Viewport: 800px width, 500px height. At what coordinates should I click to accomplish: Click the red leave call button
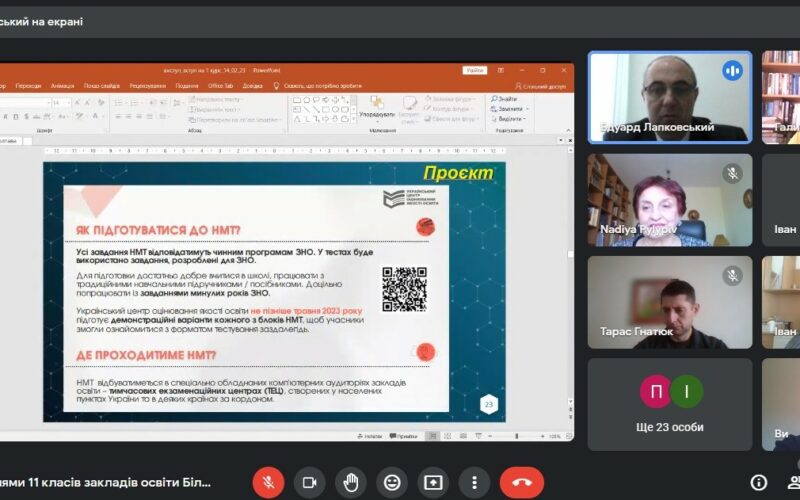521,482
